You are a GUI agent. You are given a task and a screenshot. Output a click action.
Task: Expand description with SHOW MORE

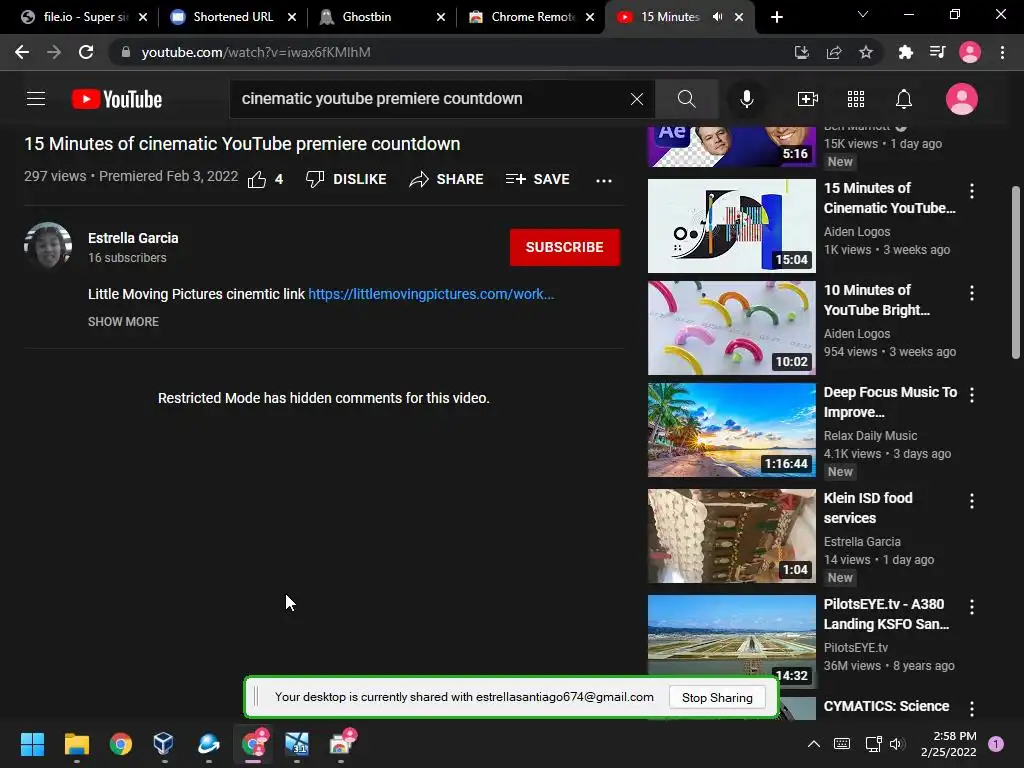click(123, 321)
